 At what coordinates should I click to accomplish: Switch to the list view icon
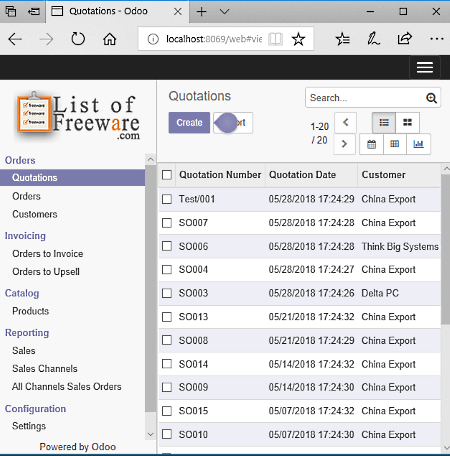pyautogui.click(x=384, y=123)
